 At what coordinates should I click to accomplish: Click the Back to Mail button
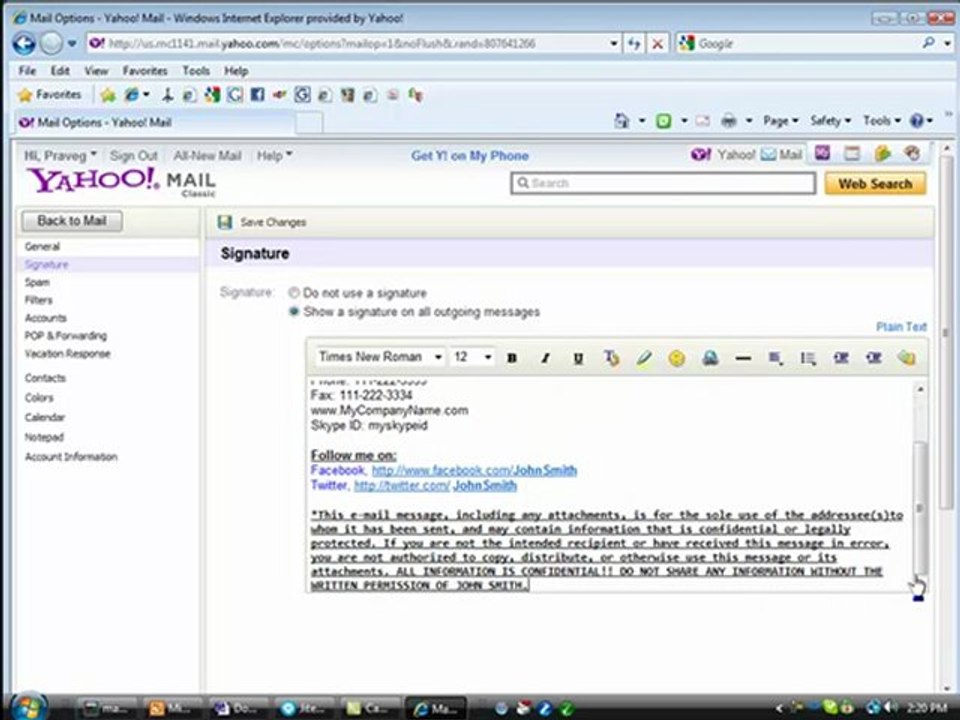(72, 221)
